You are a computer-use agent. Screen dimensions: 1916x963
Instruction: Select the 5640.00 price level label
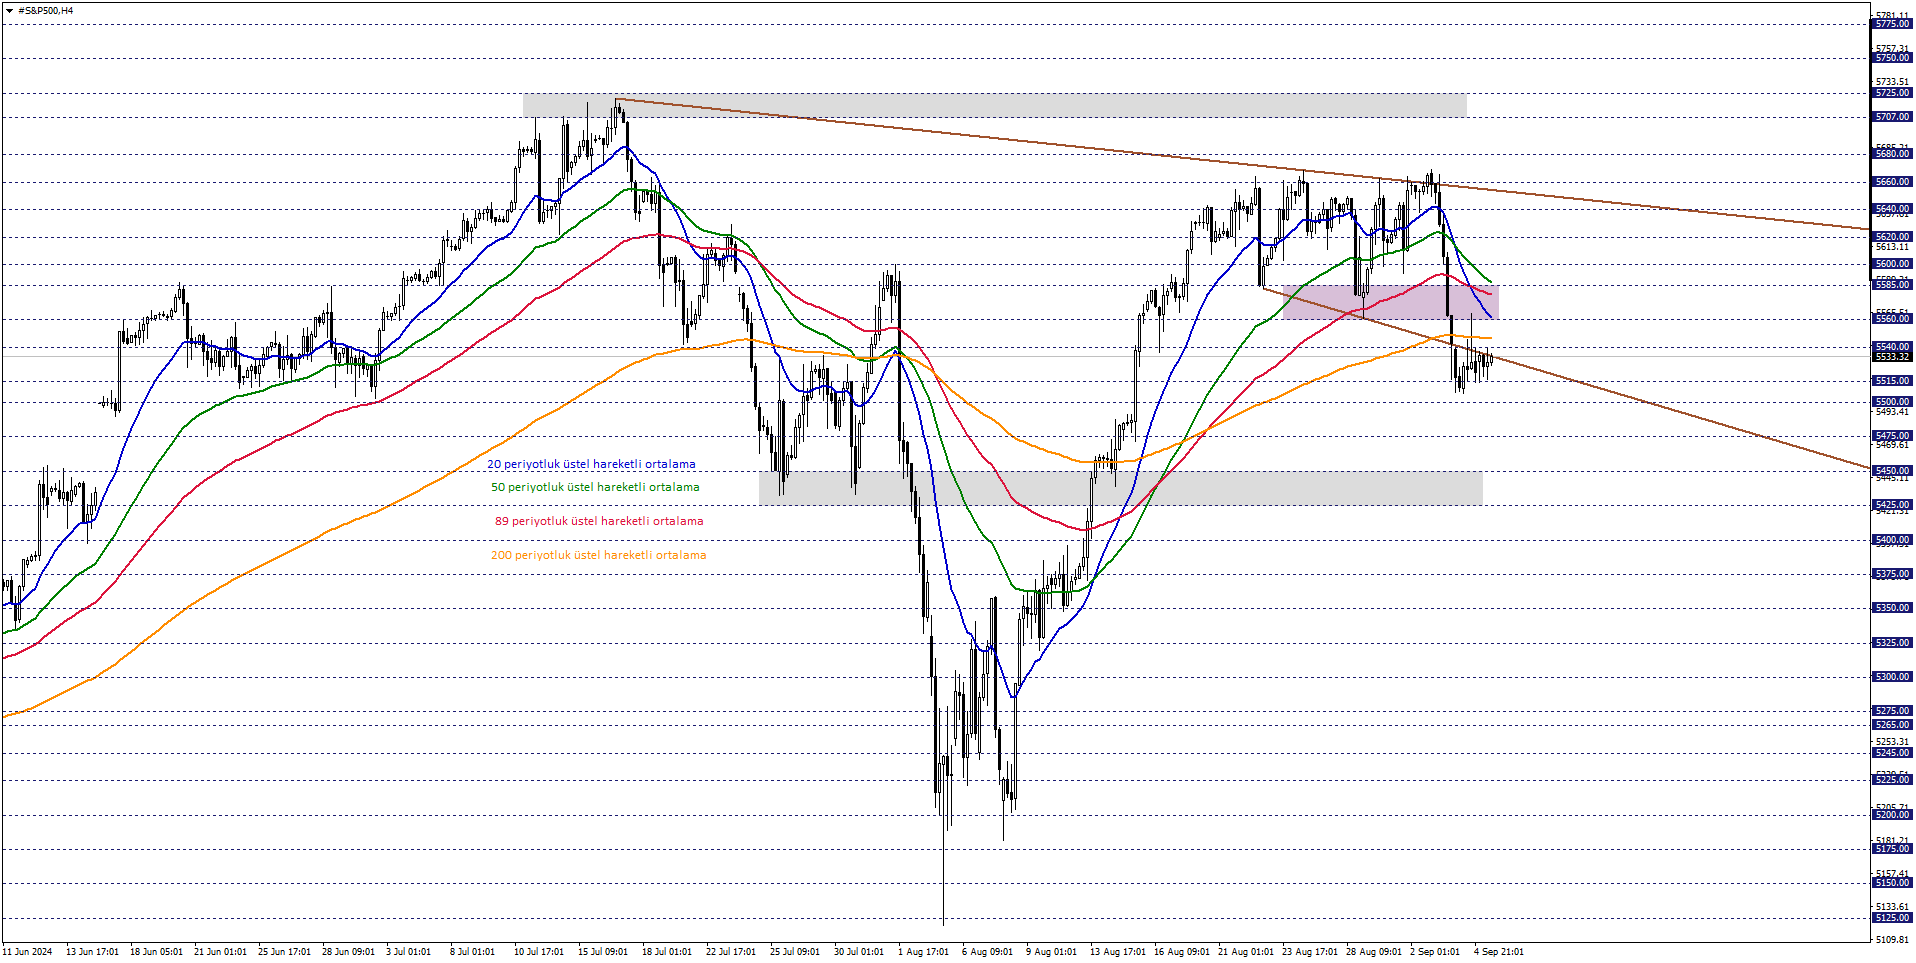tap(1892, 209)
